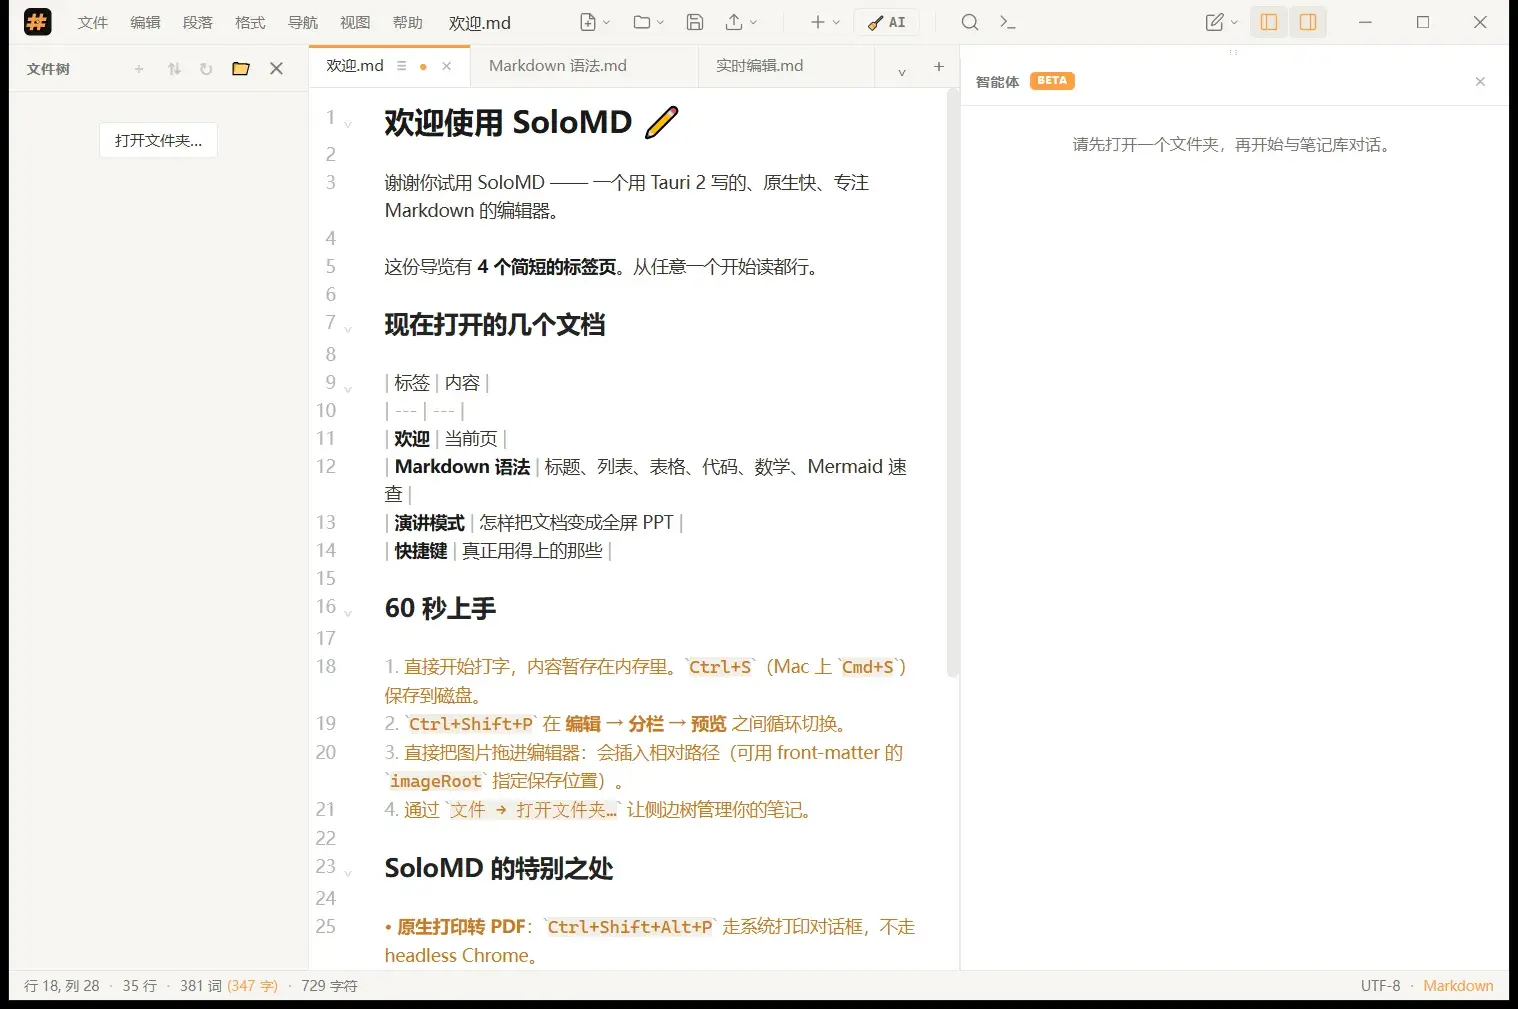Refresh the file tree
The width and height of the screenshot is (1518, 1009).
coord(206,69)
